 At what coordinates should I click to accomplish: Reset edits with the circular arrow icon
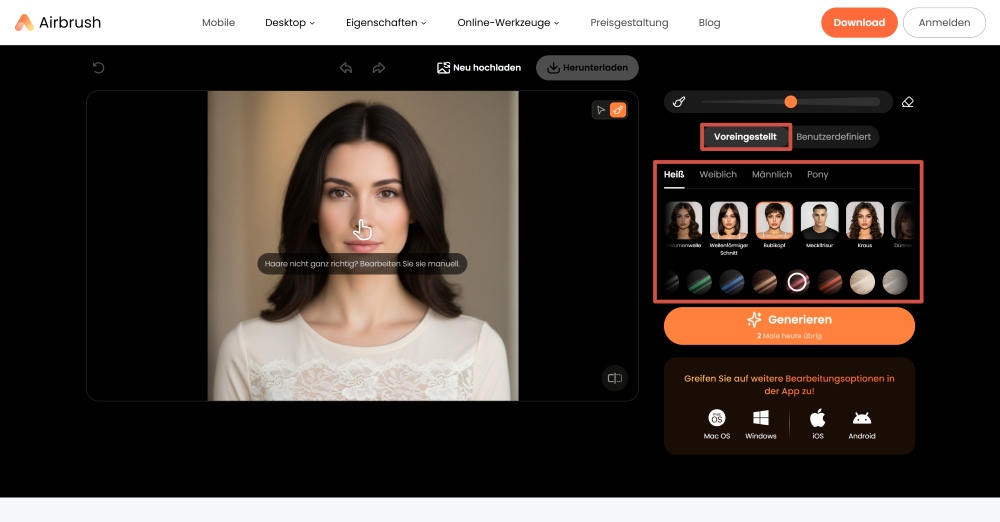point(98,68)
